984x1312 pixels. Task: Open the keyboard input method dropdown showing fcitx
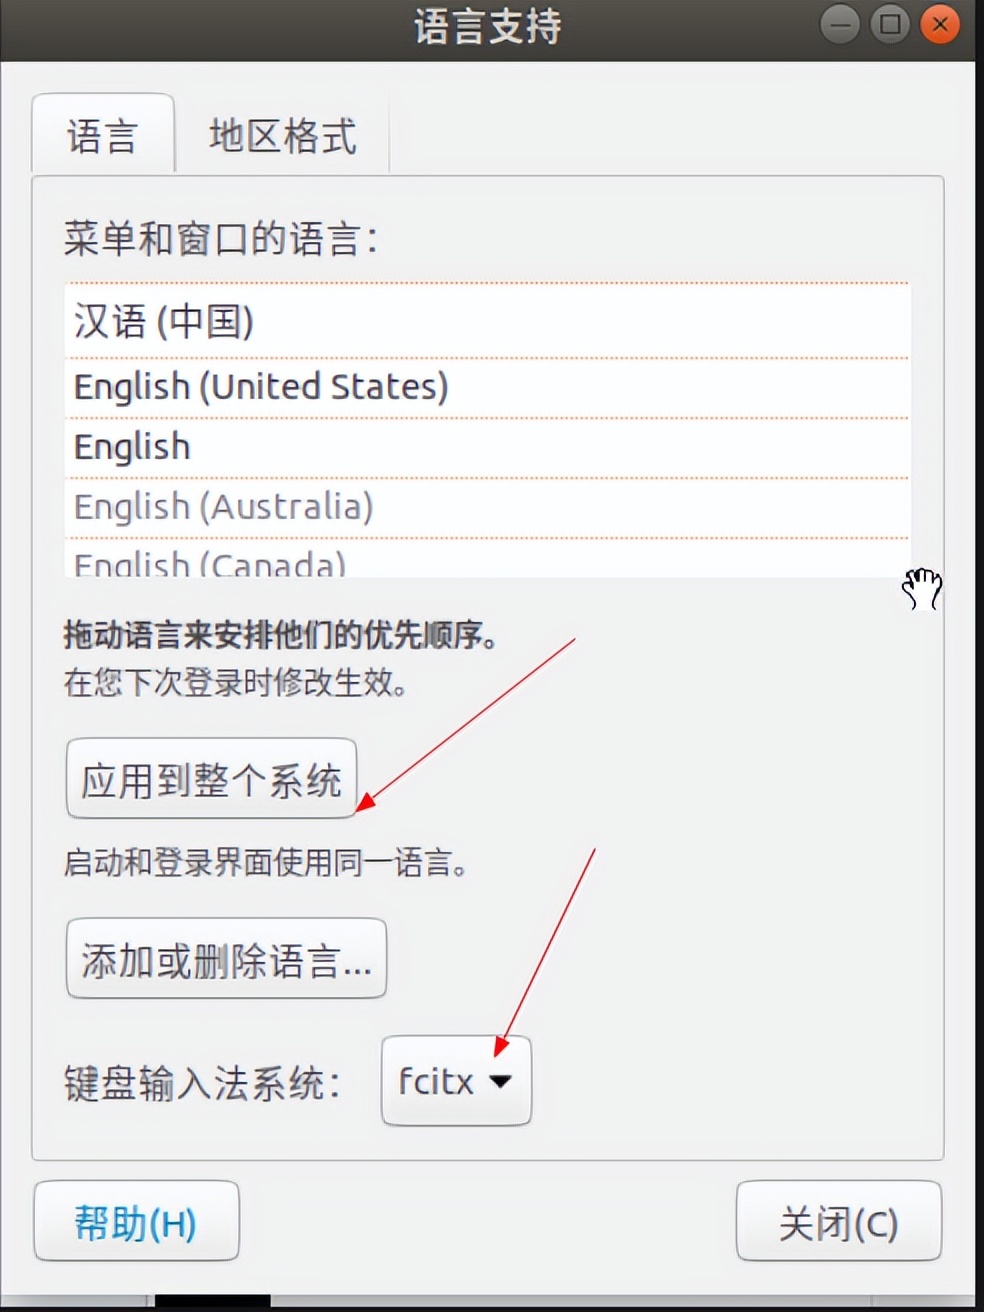(455, 1080)
